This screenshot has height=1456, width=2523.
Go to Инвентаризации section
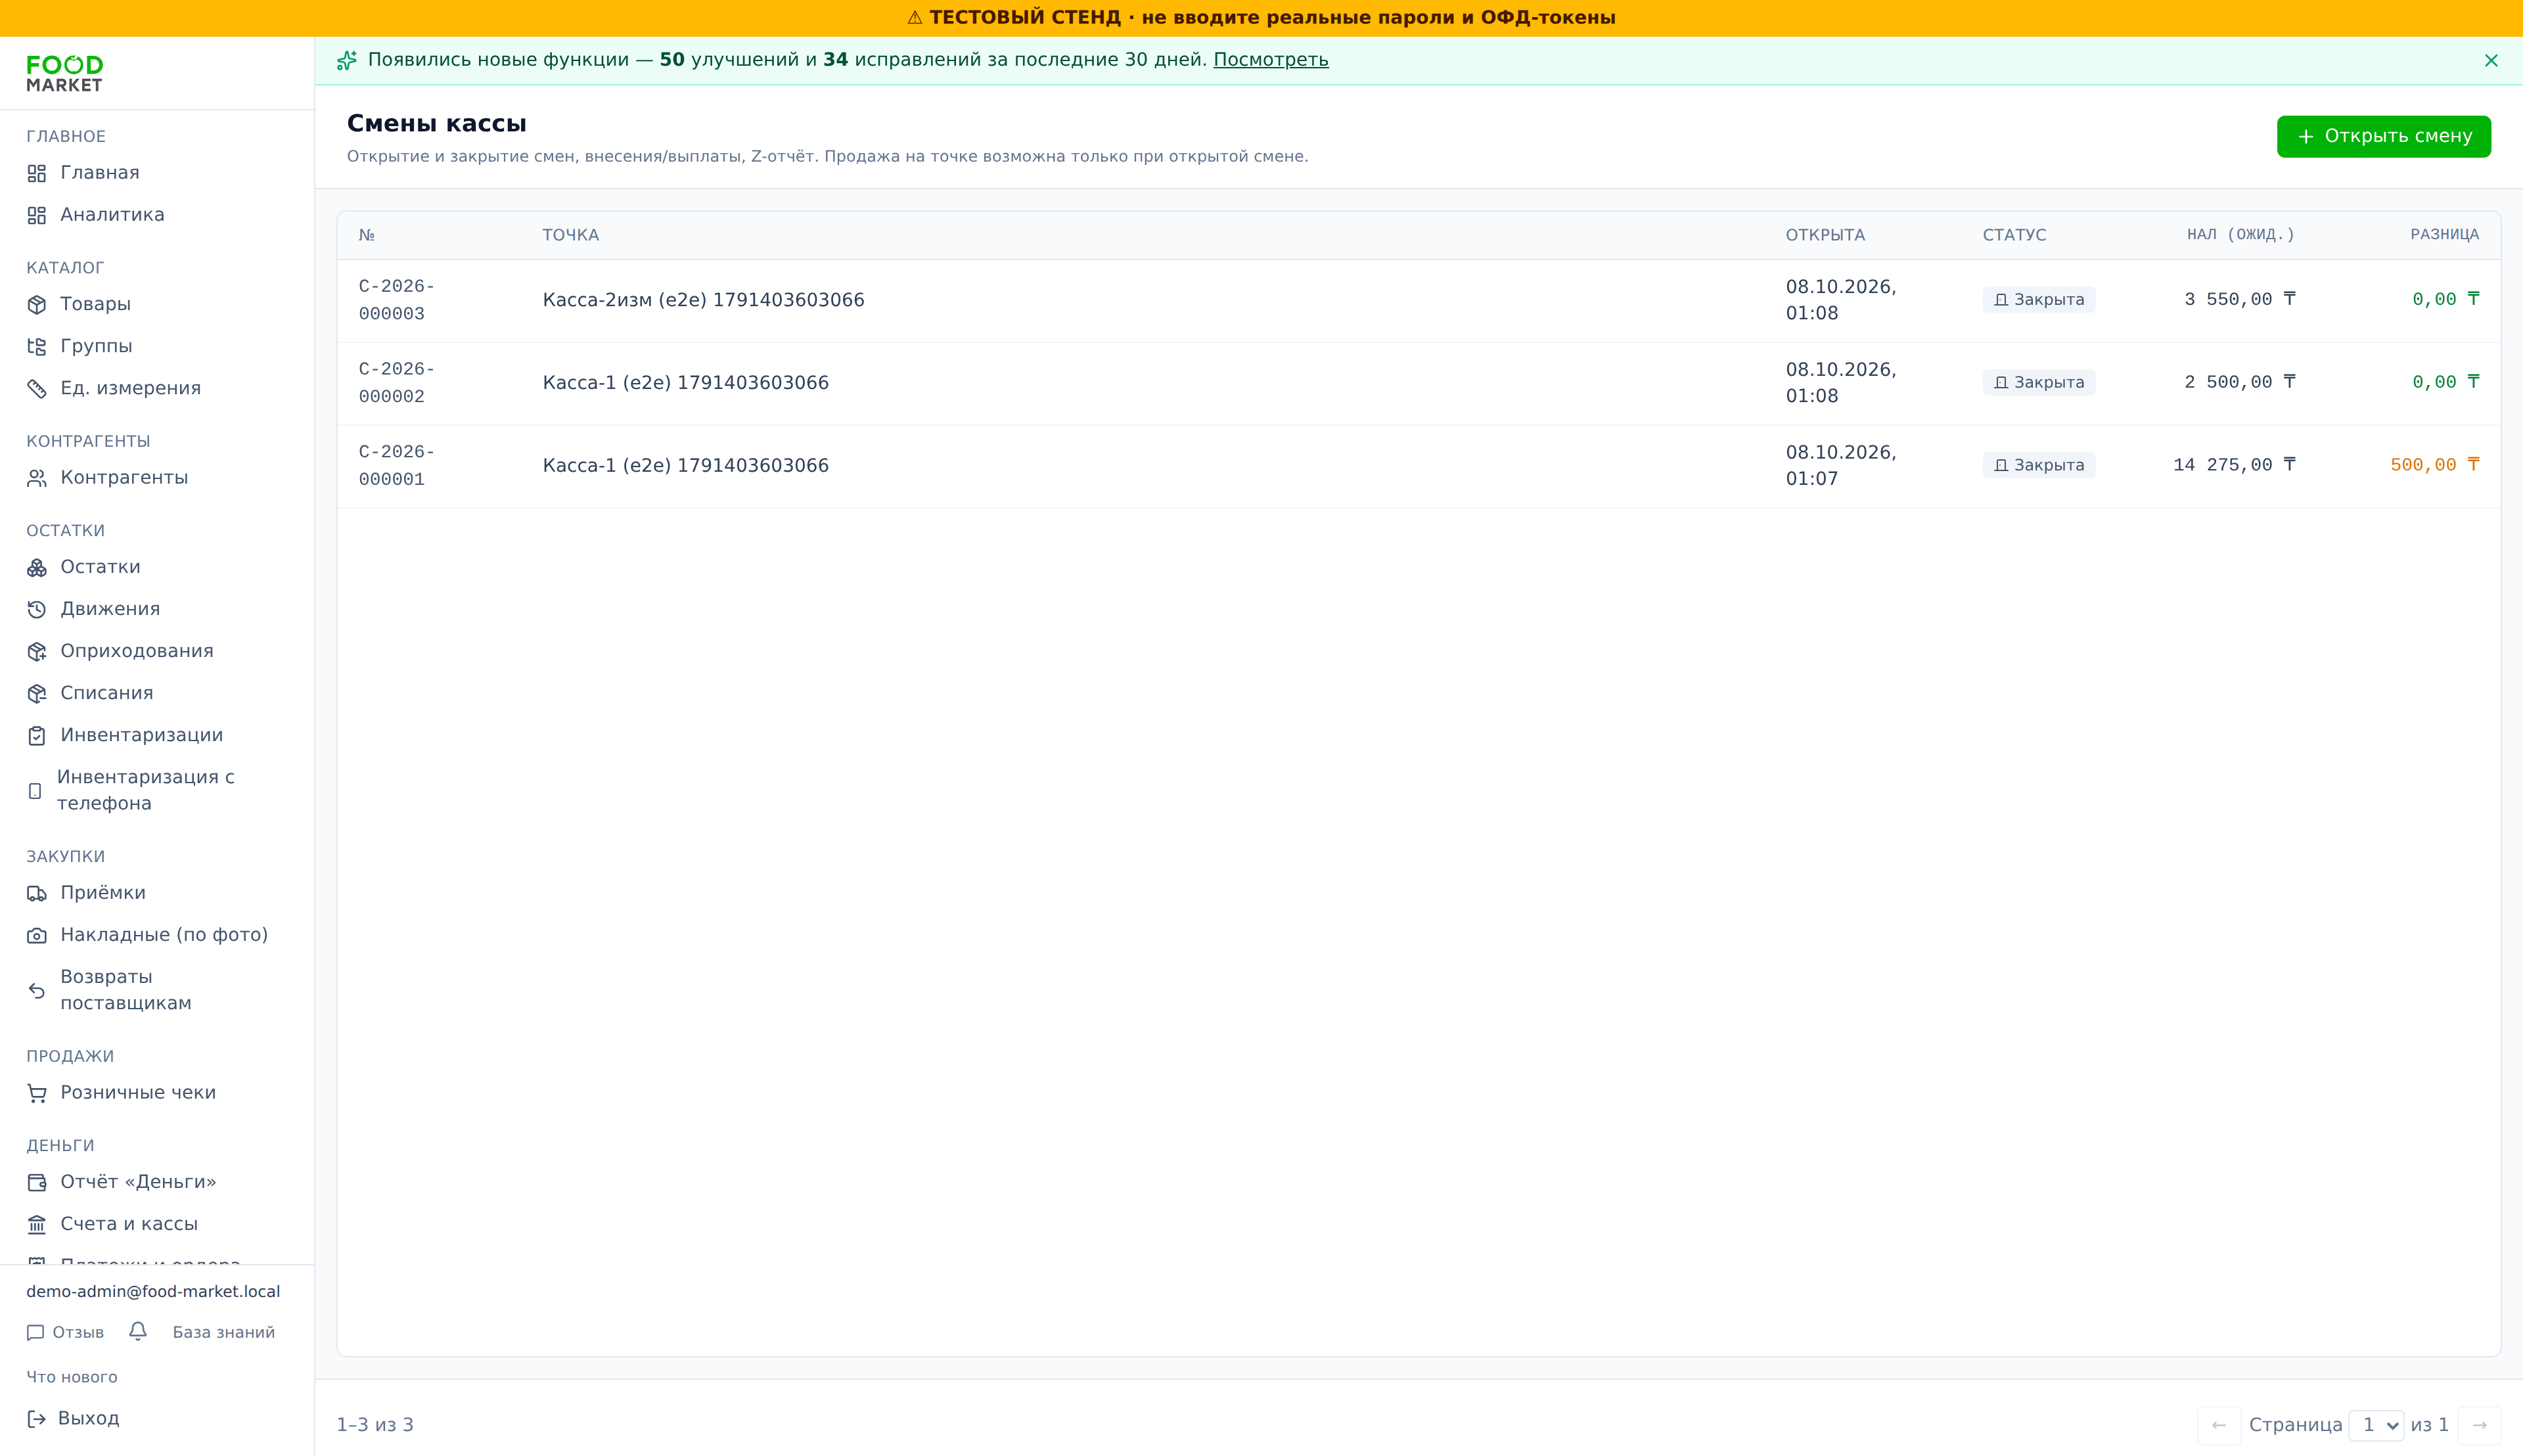(x=141, y=735)
